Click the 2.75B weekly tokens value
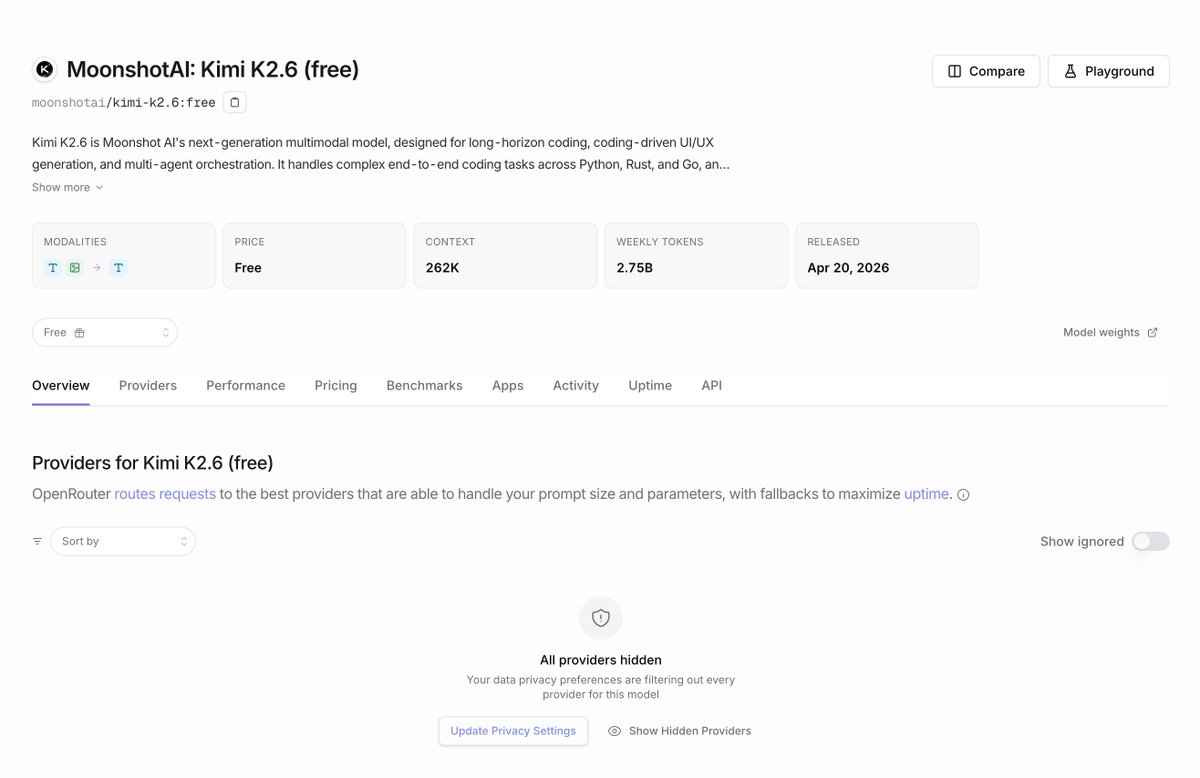 [634, 268]
